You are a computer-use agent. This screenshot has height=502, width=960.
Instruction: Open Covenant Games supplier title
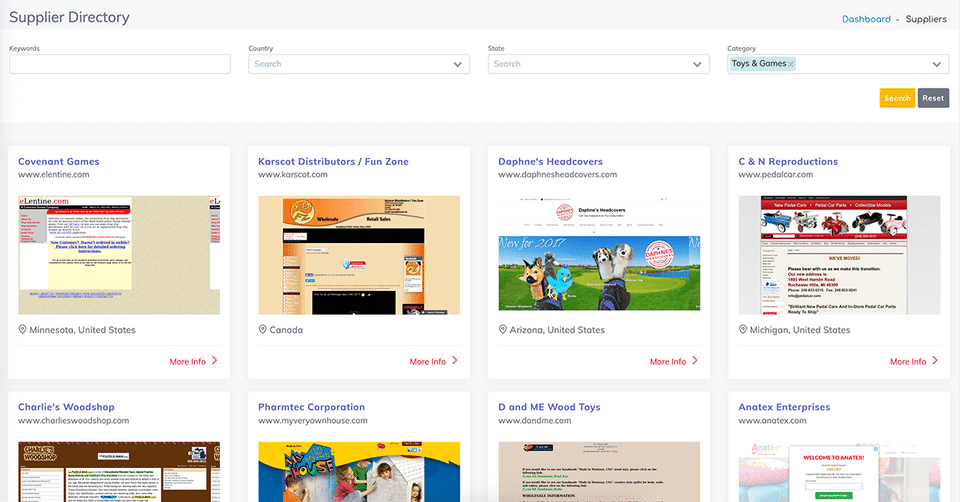click(x=59, y=162)
